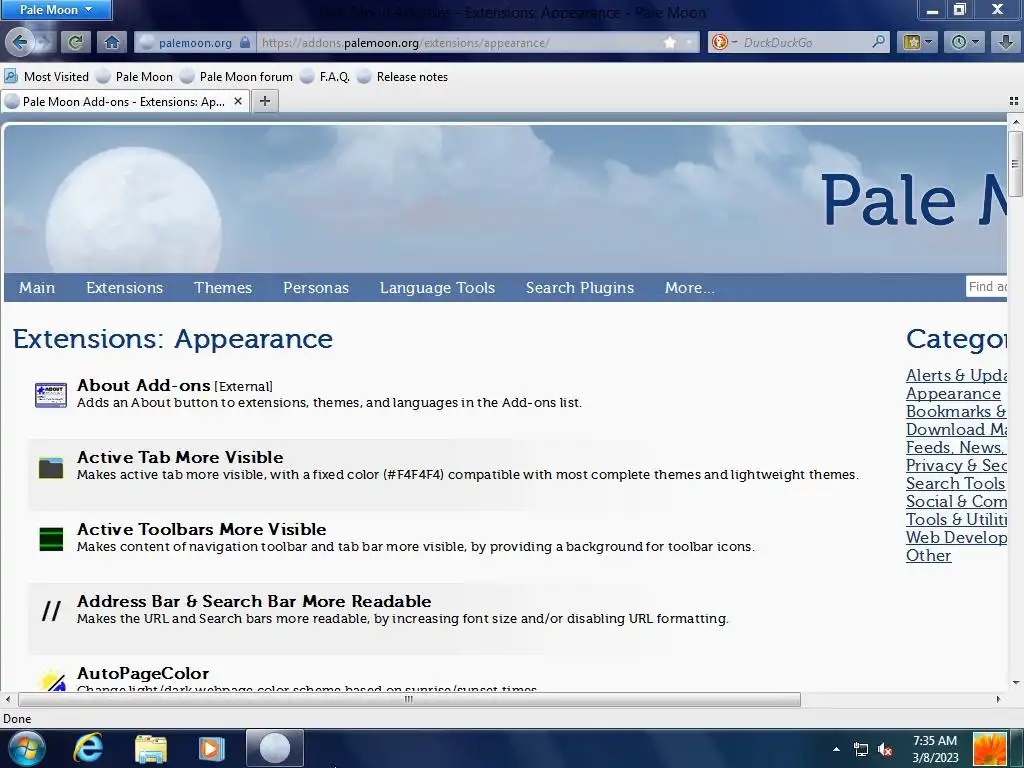
Task: Go to the Main navigation item
Action: (37, 287)
